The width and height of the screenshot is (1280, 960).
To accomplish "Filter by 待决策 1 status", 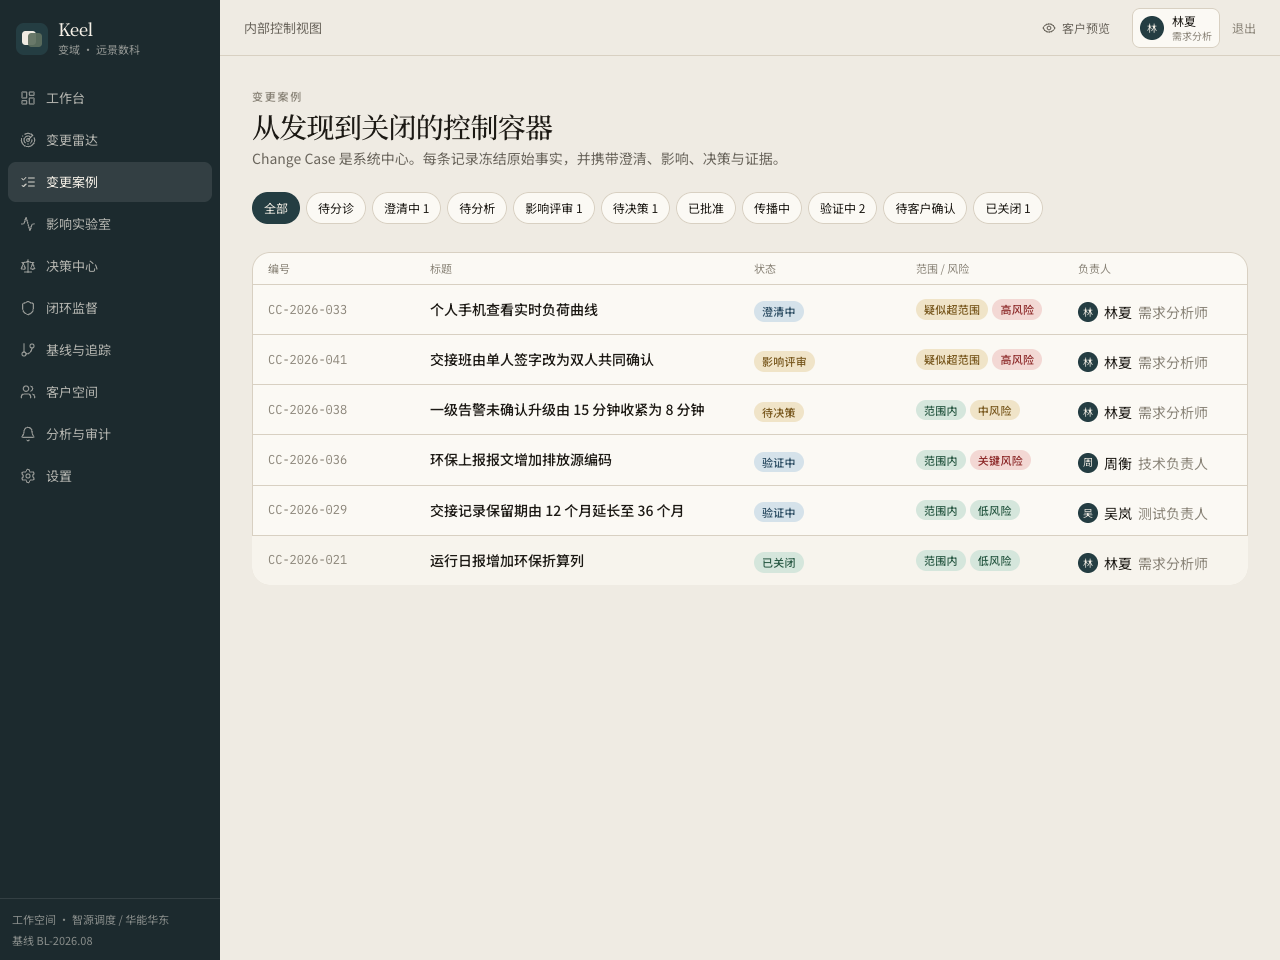I will tap(636, 208).
